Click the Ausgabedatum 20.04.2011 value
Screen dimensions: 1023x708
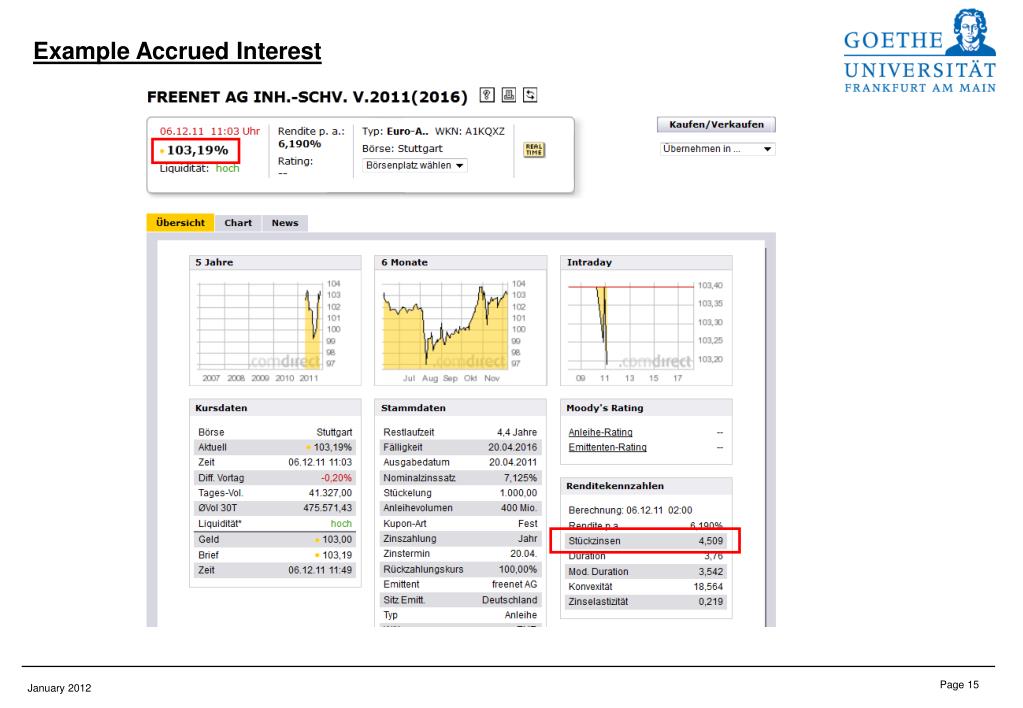pos(513,462)
